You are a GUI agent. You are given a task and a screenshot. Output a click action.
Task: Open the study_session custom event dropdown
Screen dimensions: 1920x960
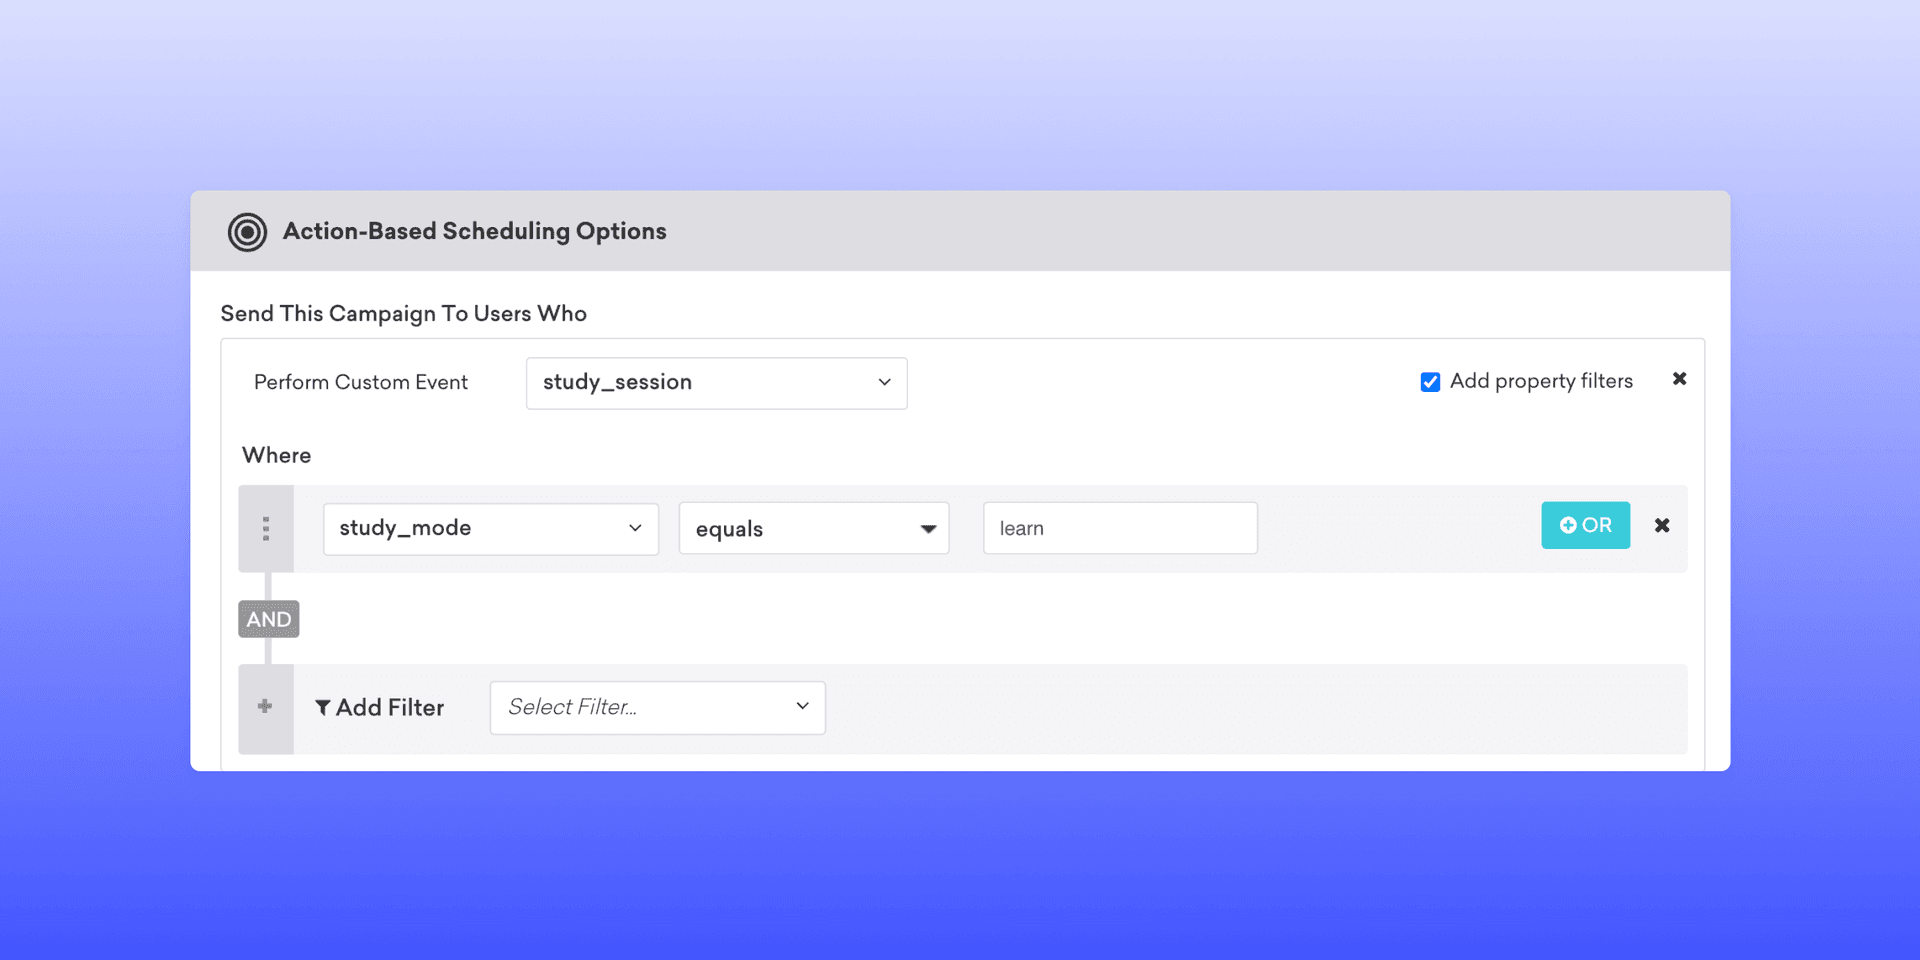(716, 383)
